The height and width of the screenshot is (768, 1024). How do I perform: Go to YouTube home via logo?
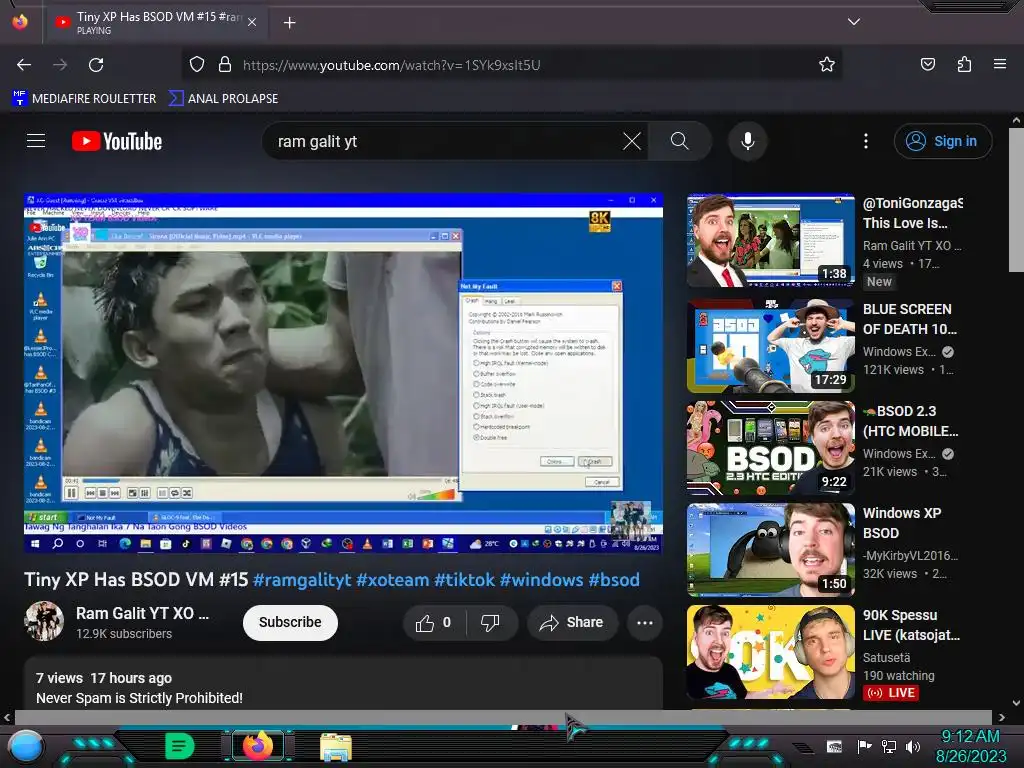pyautogui.click(x=117, y=141)
